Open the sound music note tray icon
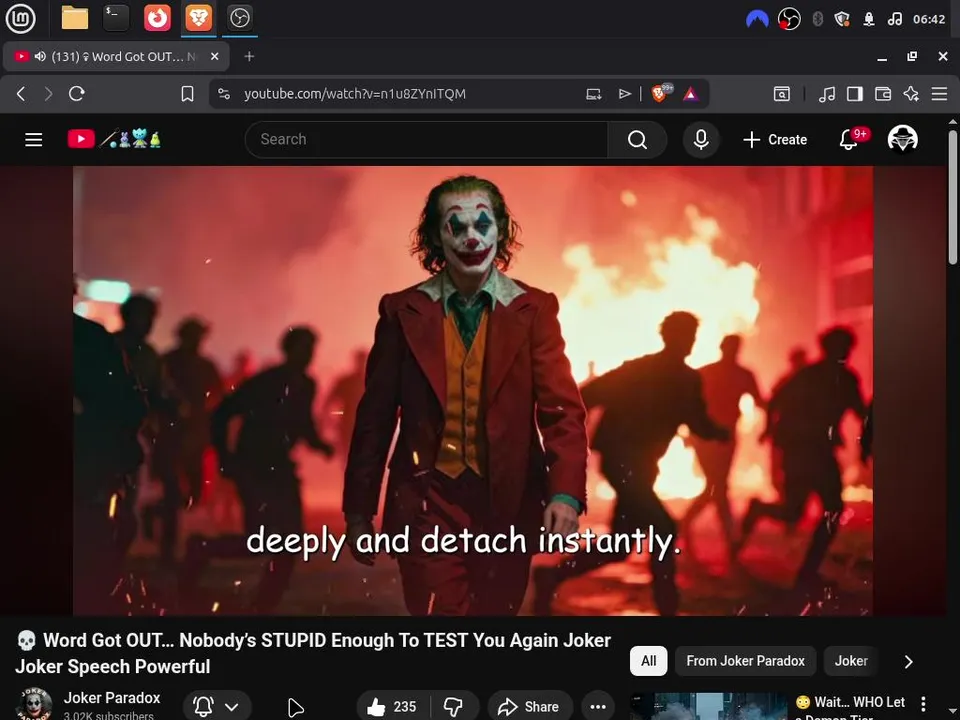This screenshot has height=720, width=960. (x=894, y=19)
